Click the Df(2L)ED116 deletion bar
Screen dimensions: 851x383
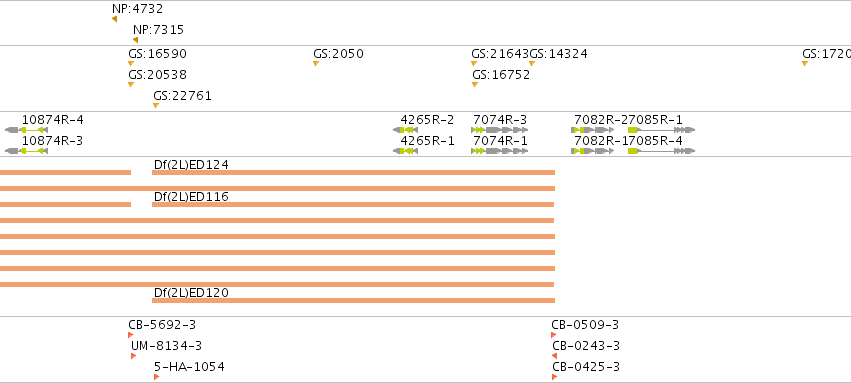353,205
